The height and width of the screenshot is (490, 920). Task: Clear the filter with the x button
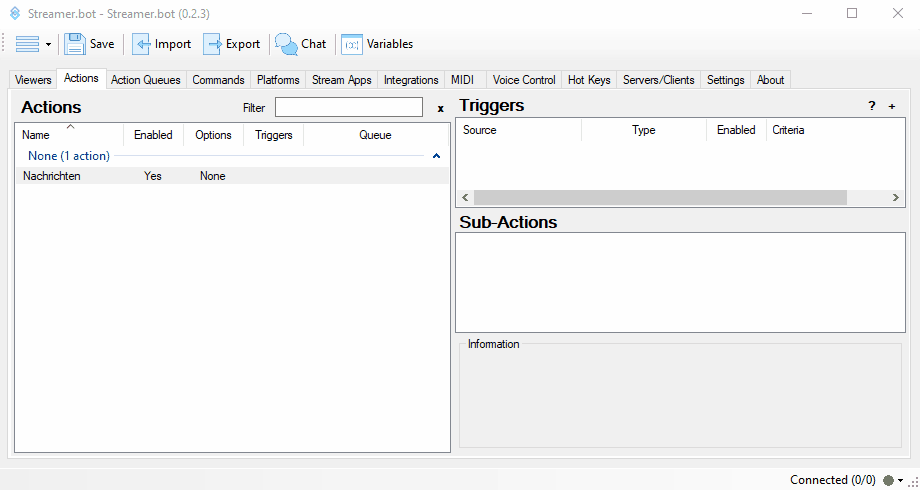(440, 108)
